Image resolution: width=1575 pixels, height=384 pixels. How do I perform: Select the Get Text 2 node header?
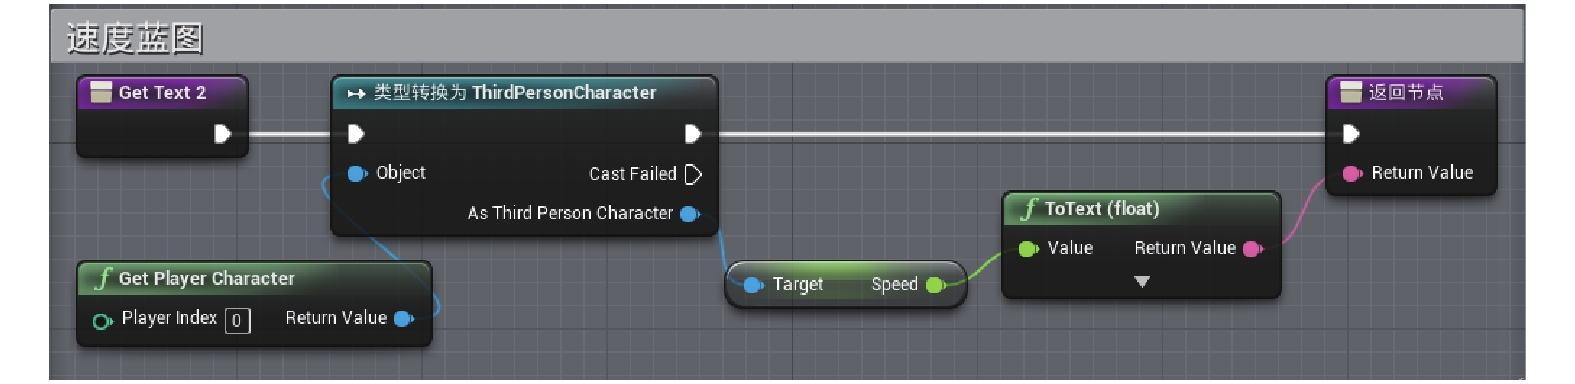[162, 93]
